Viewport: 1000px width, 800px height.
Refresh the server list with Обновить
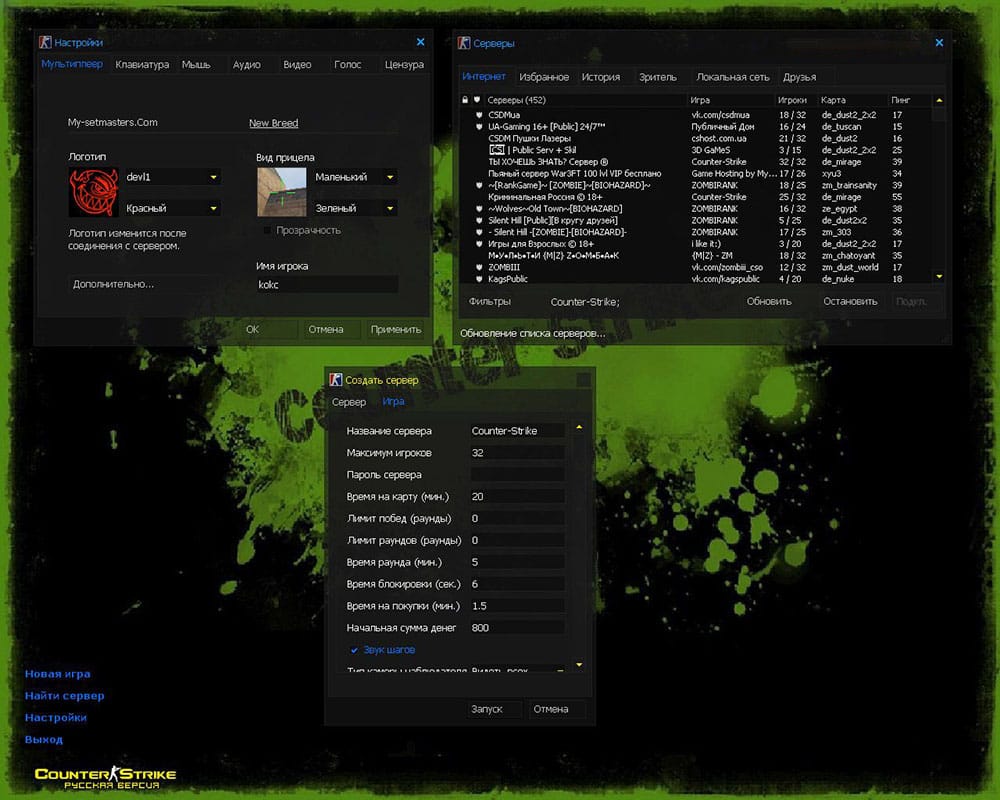coord(769,302)
